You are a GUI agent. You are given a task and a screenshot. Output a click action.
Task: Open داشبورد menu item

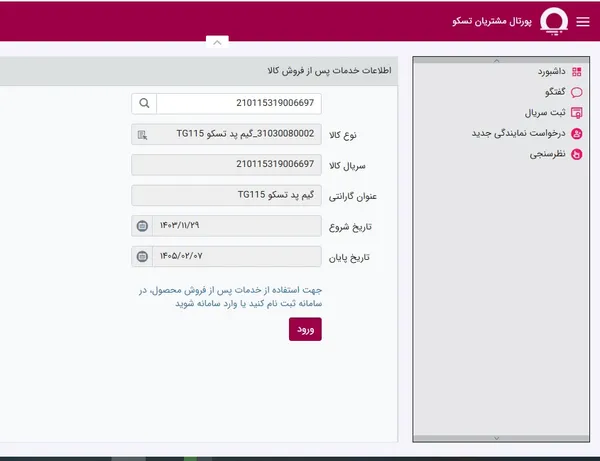click(x=551, y=72)
